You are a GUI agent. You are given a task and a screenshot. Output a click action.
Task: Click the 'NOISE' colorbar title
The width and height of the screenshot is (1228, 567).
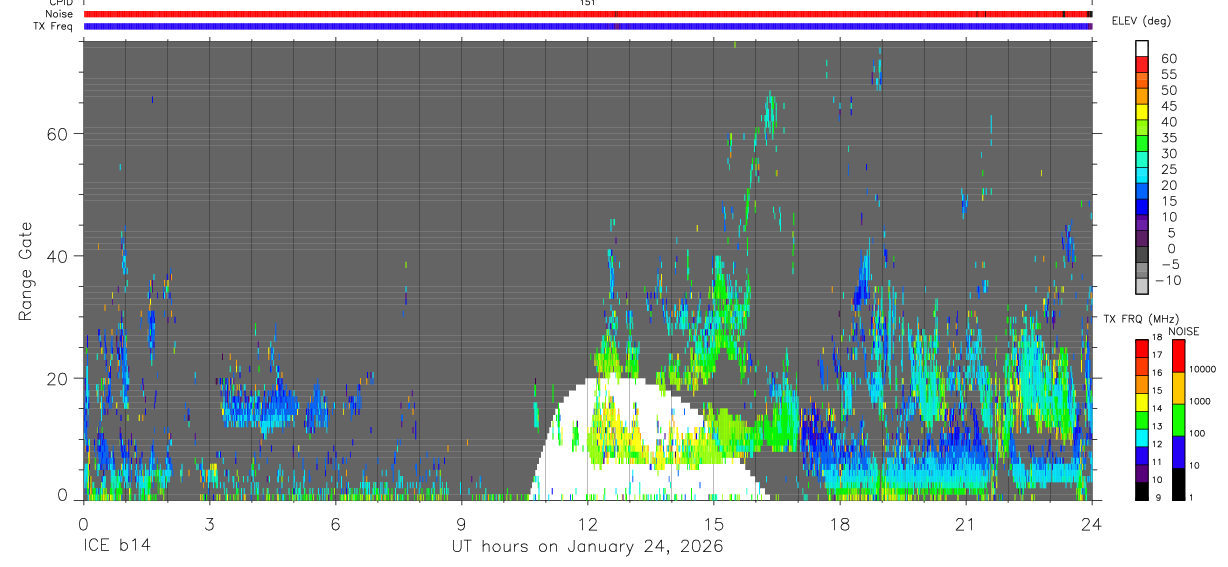[1183, 331]
